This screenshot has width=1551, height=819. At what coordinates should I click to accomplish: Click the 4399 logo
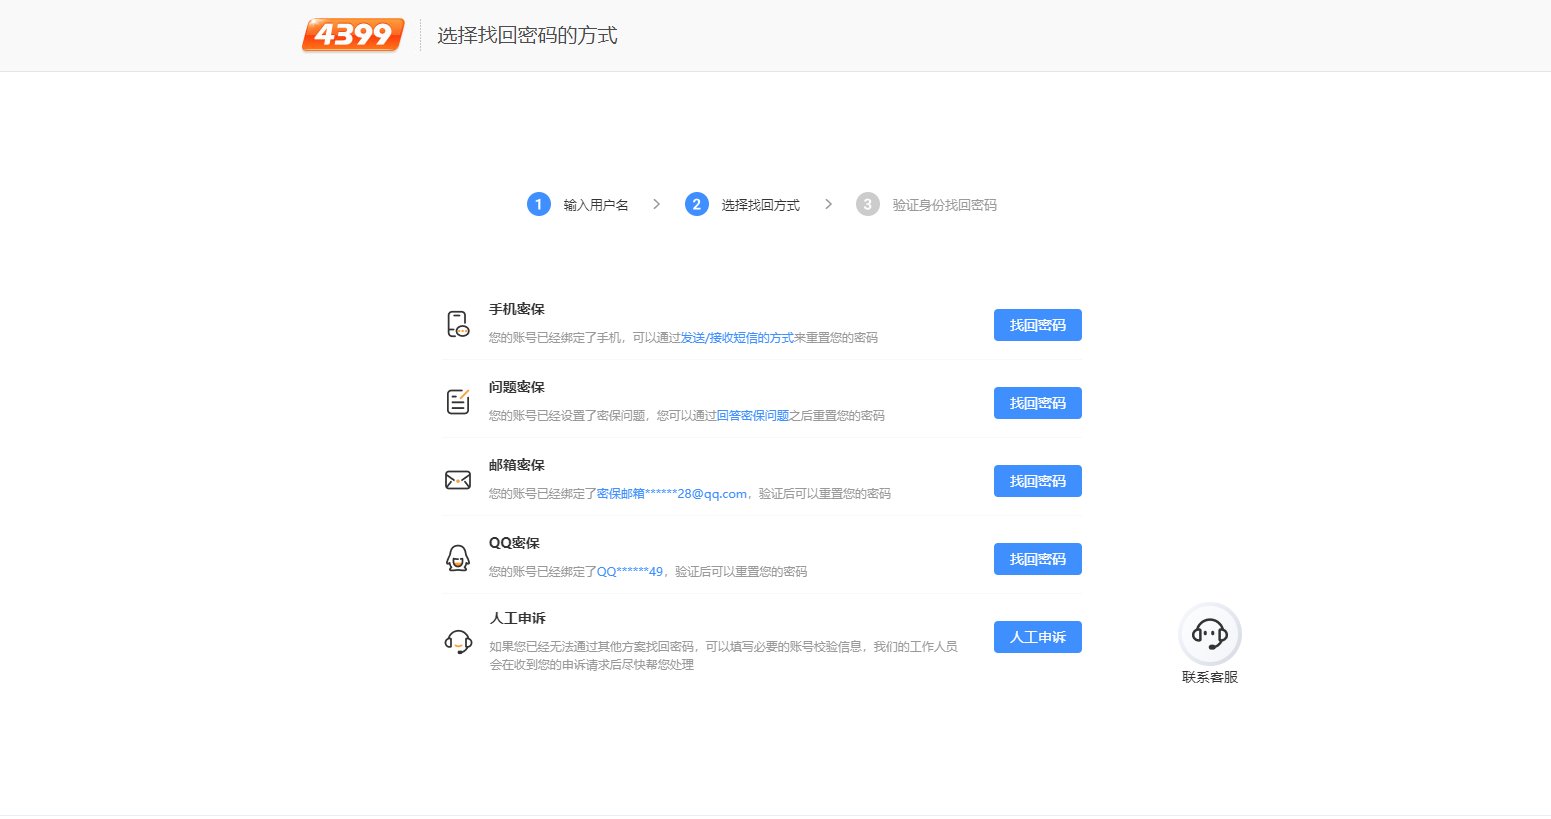coord(352,35)
